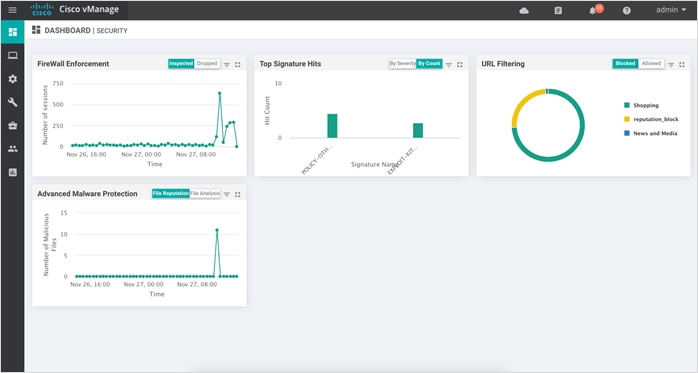The image size is (698, 373).
Task: Open the hamburger navigation menu
Action: click(12, 10)
